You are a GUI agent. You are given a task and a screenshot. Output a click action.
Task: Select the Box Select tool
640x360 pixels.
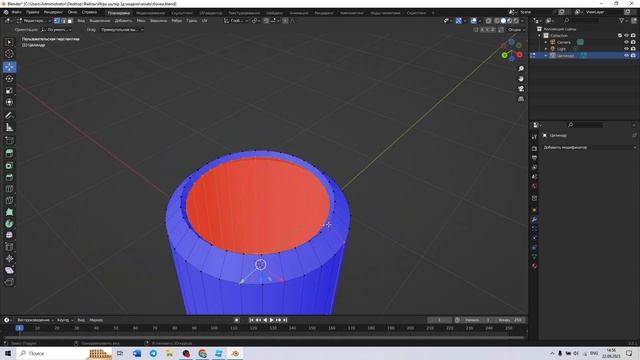[x=9, y=42]
